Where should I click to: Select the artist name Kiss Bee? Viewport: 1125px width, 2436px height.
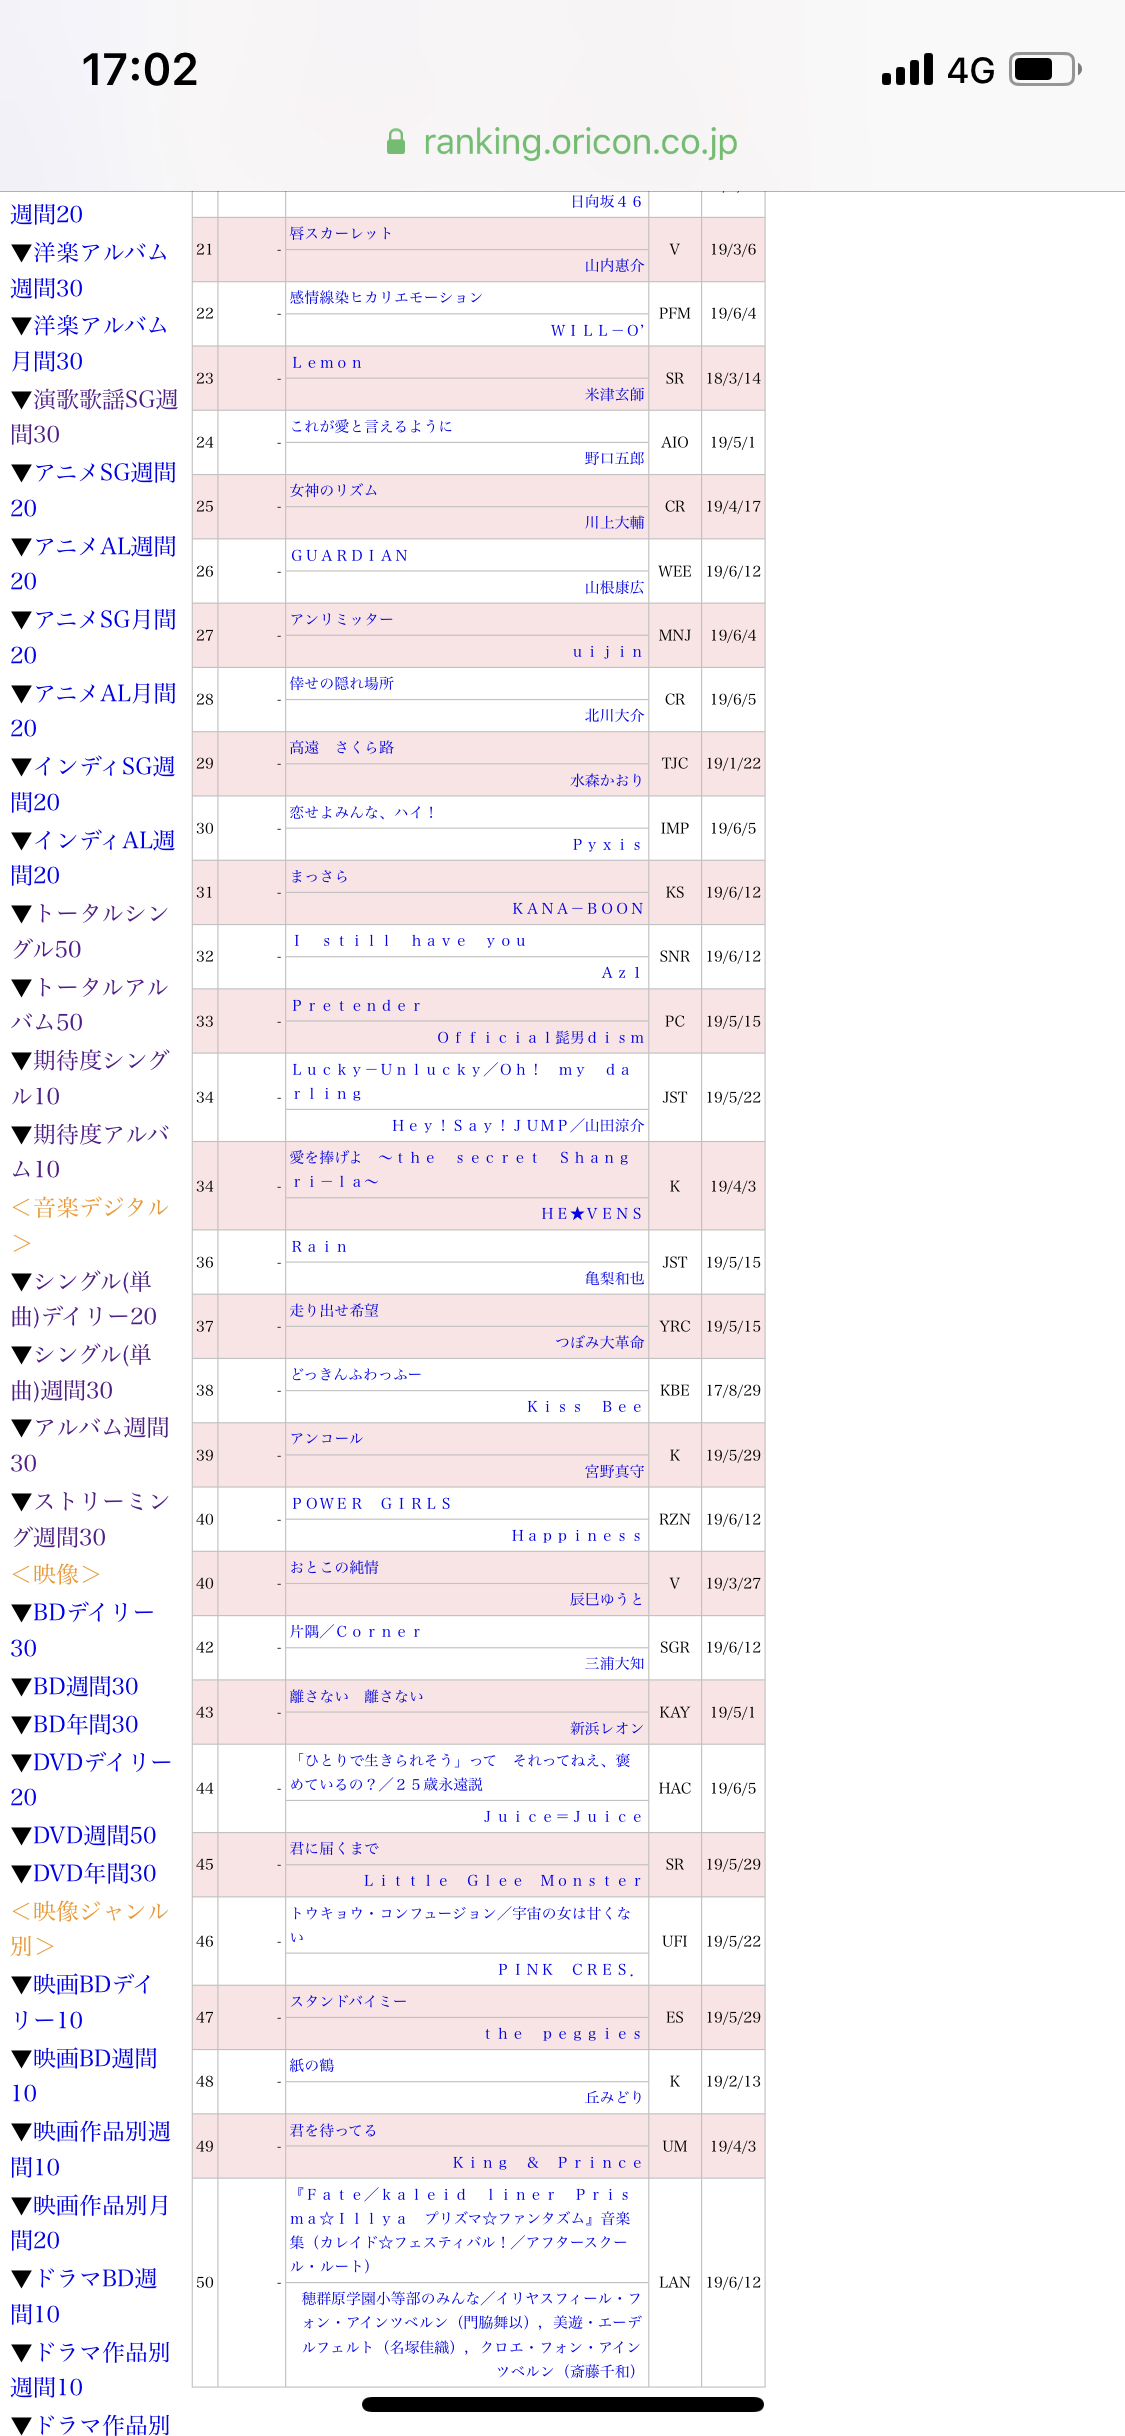coord(586,1407)
